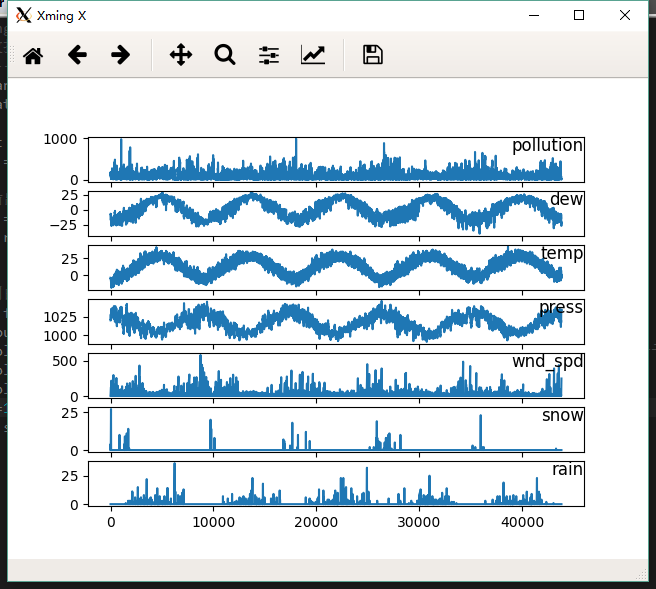Click the 'pollution' subplot label
The height and width of the screenshot is (589, 656).
[547, 145]
